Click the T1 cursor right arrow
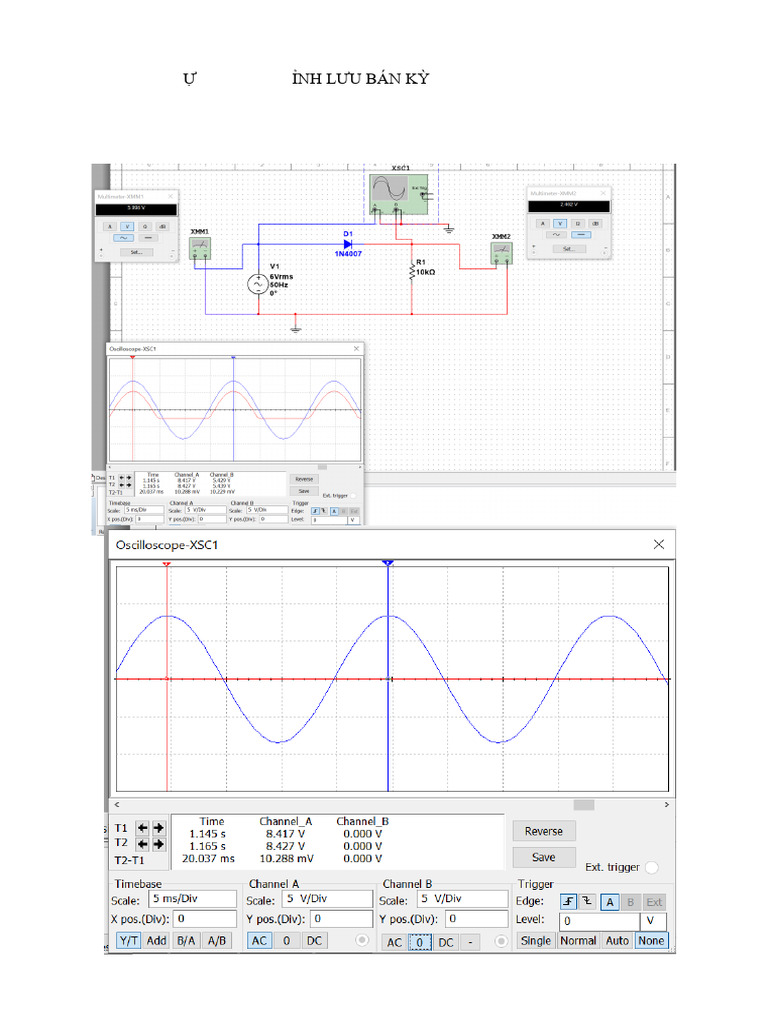The image size is (768, 1024). [158, 828]
